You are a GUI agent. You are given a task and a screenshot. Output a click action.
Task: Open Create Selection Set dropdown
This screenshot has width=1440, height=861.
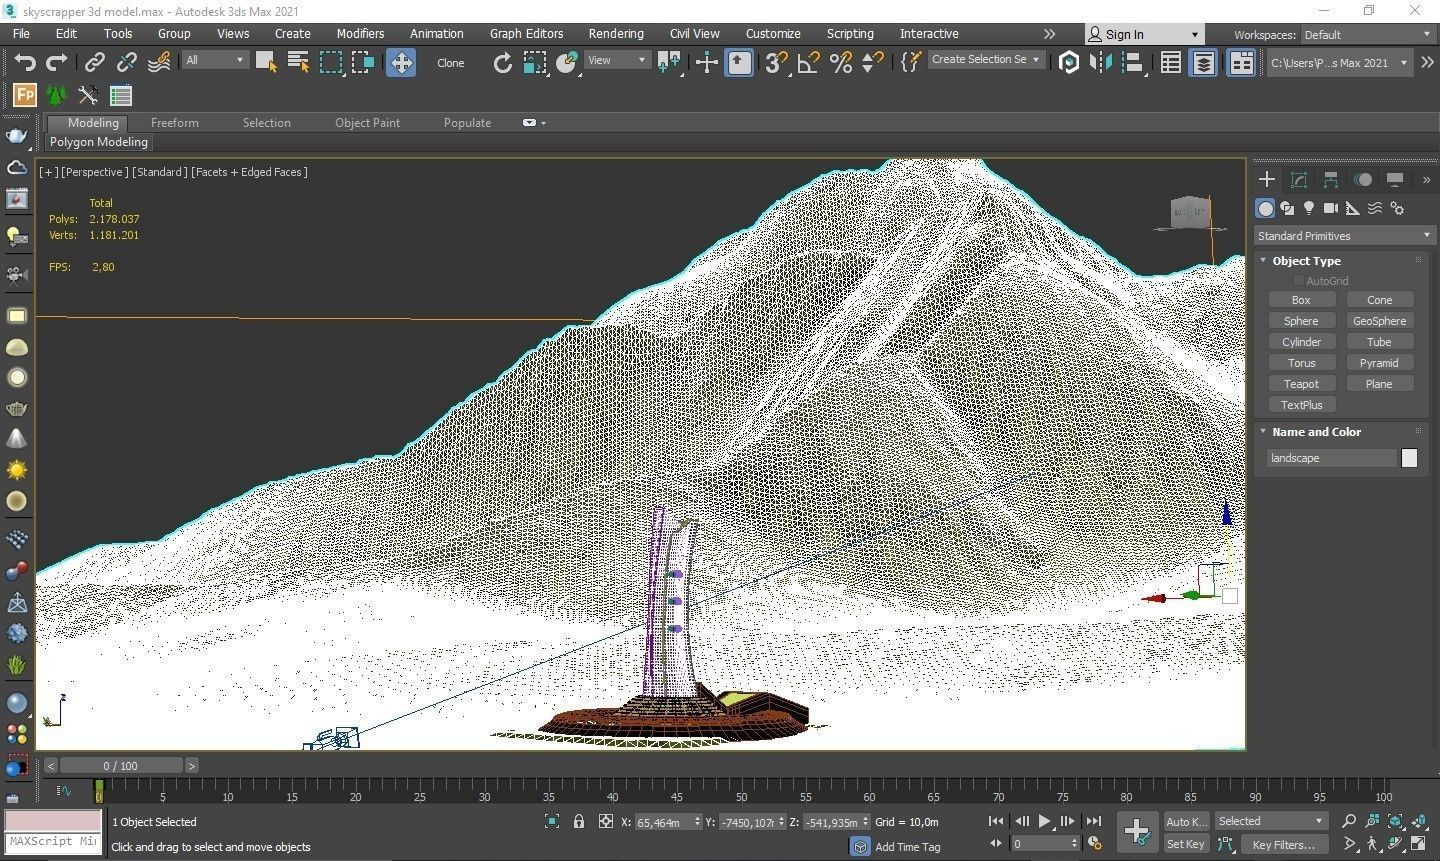coord(986,60)
